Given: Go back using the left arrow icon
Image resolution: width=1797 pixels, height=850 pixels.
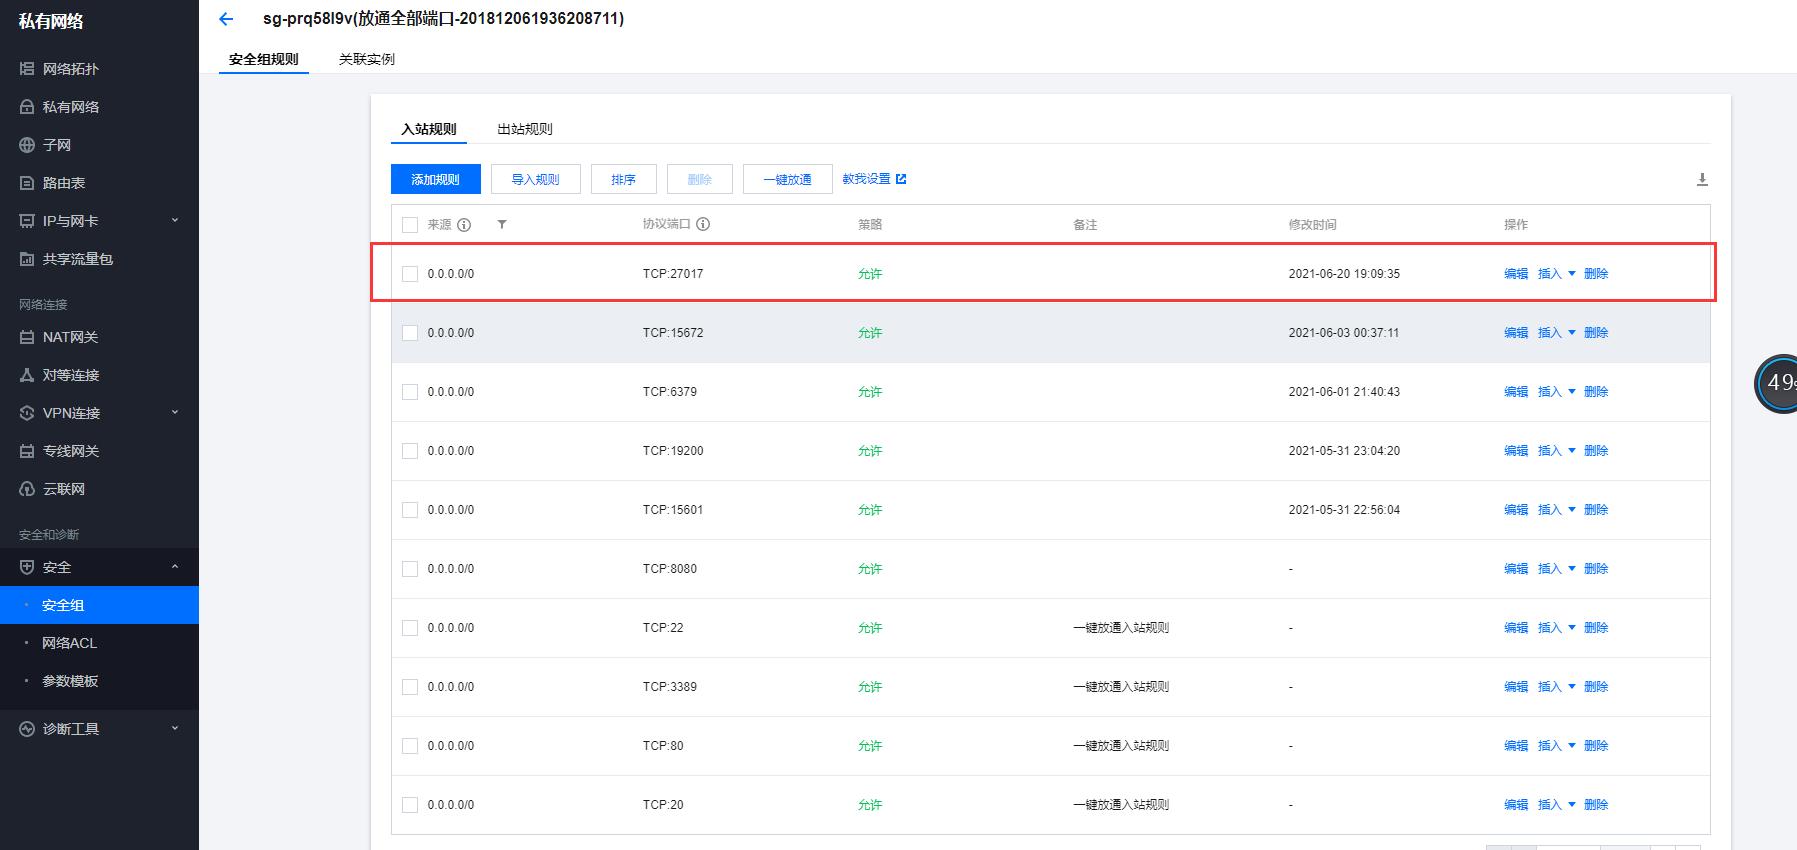Looking at the screenshot, I should coord(226,19).
